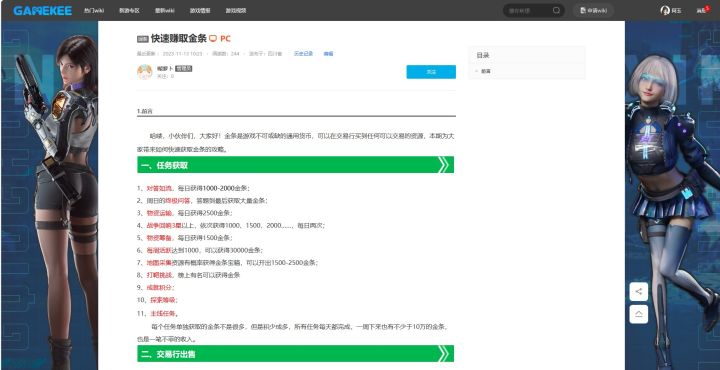Click the PC monitor icon beside title
The height and width of the screenshot is (370, 720).
tap(213, 39)
